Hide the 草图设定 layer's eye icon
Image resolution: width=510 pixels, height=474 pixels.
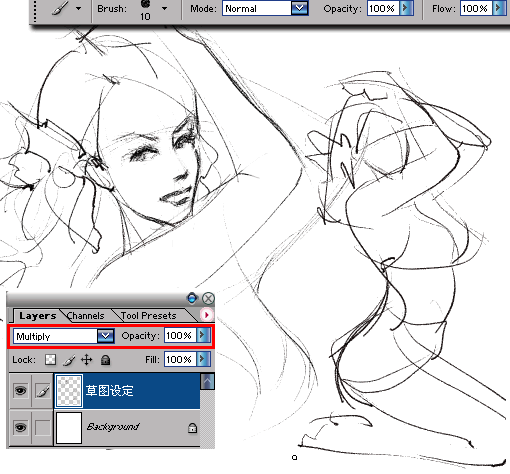[20, 391]
